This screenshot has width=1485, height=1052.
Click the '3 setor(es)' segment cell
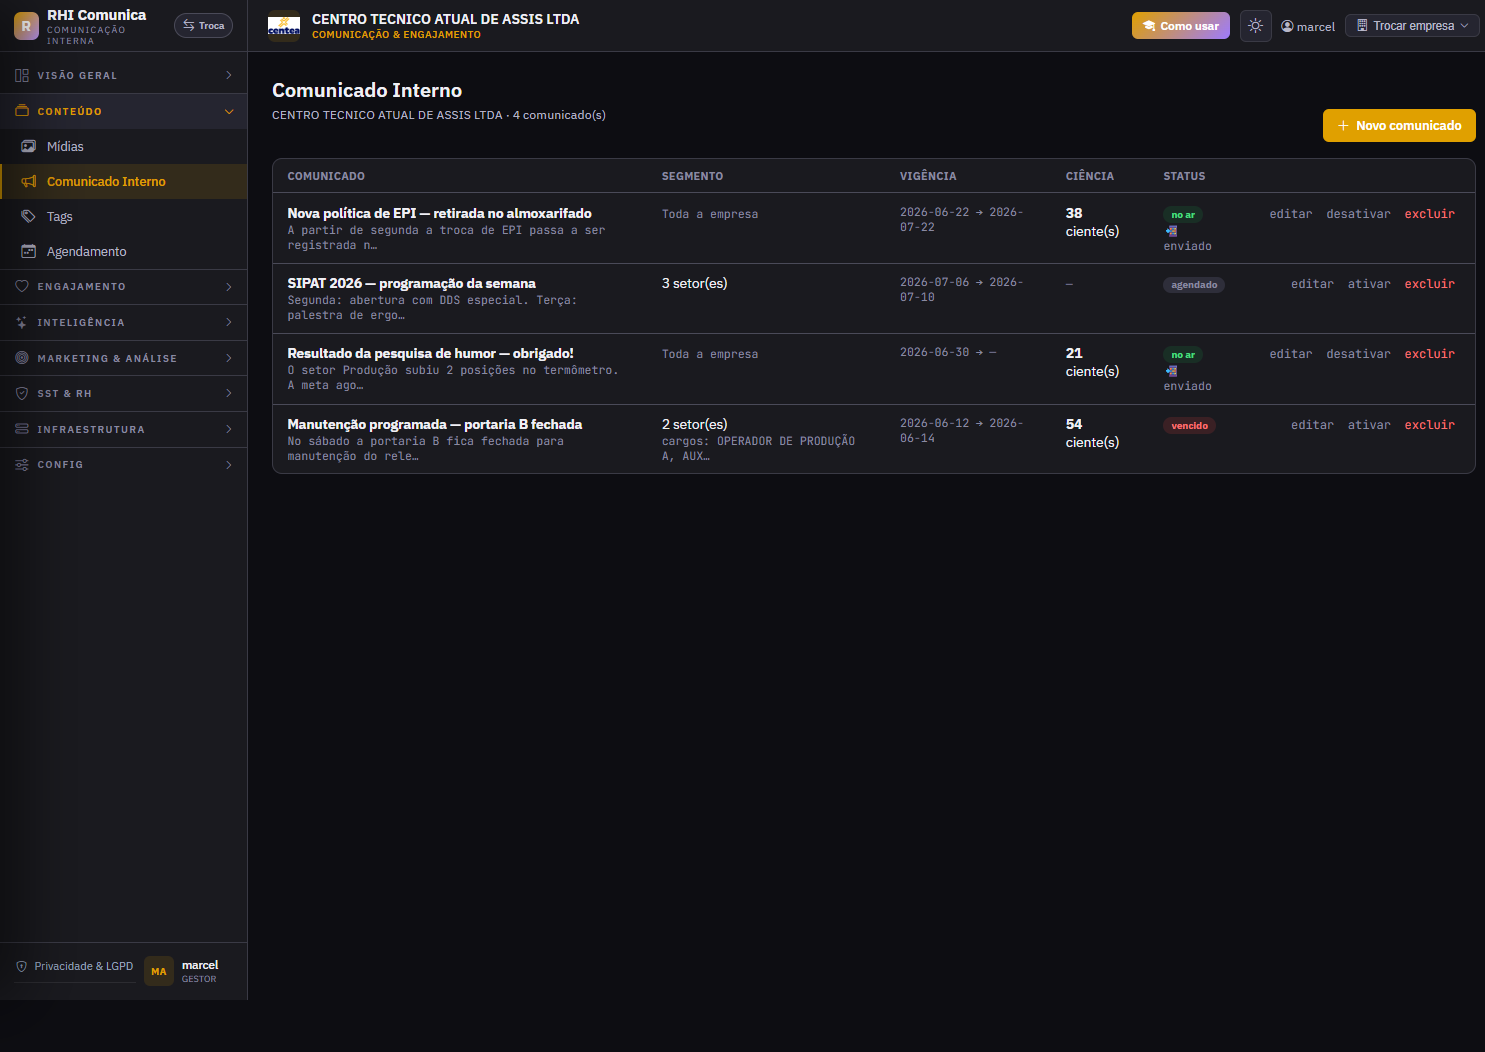click(694, 283)
